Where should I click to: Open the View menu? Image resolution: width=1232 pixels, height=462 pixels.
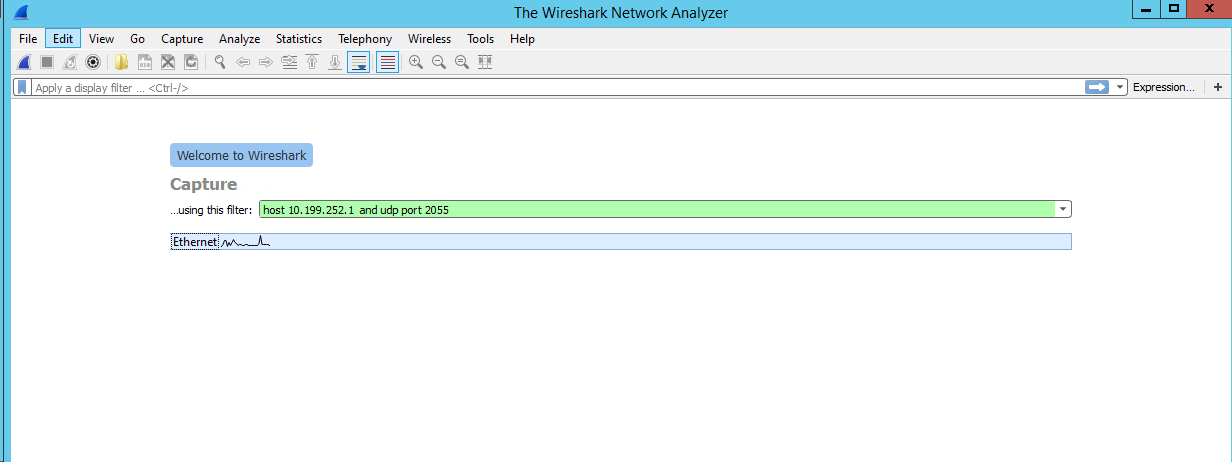point(101,39)
